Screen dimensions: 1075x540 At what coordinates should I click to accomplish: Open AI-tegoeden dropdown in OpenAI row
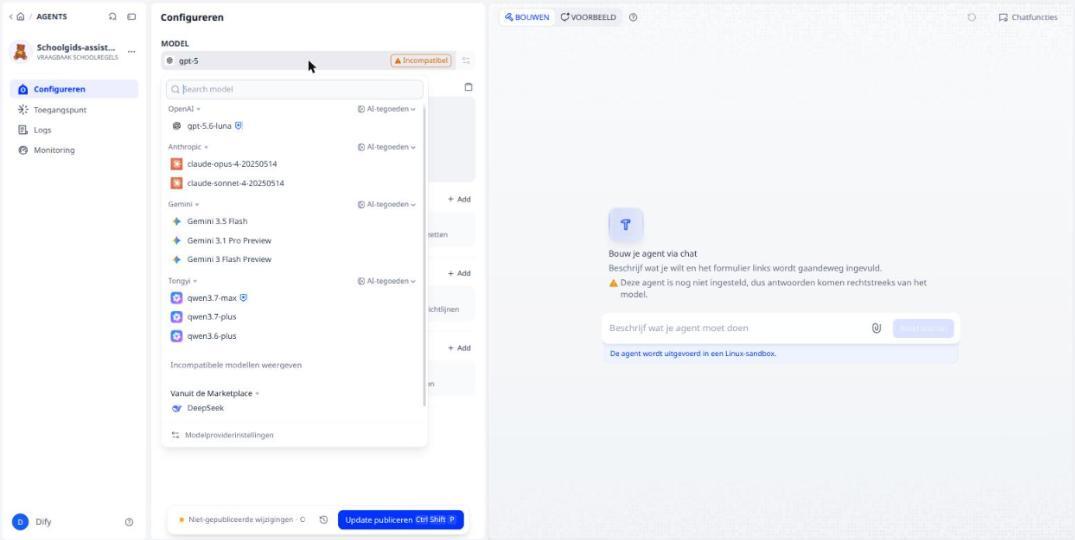click(387, 109)
